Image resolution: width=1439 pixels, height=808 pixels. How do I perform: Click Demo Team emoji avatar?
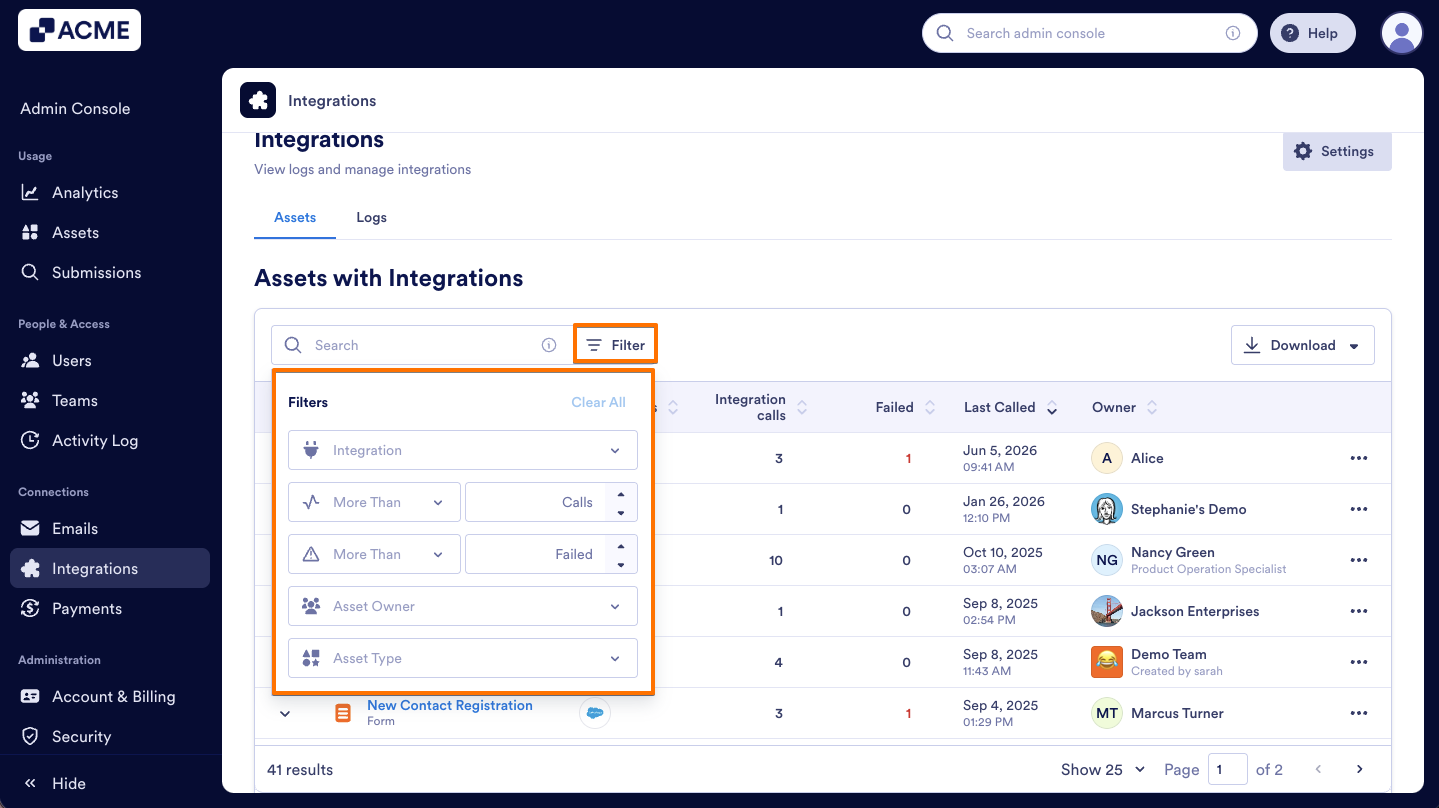coord(1106,662)
